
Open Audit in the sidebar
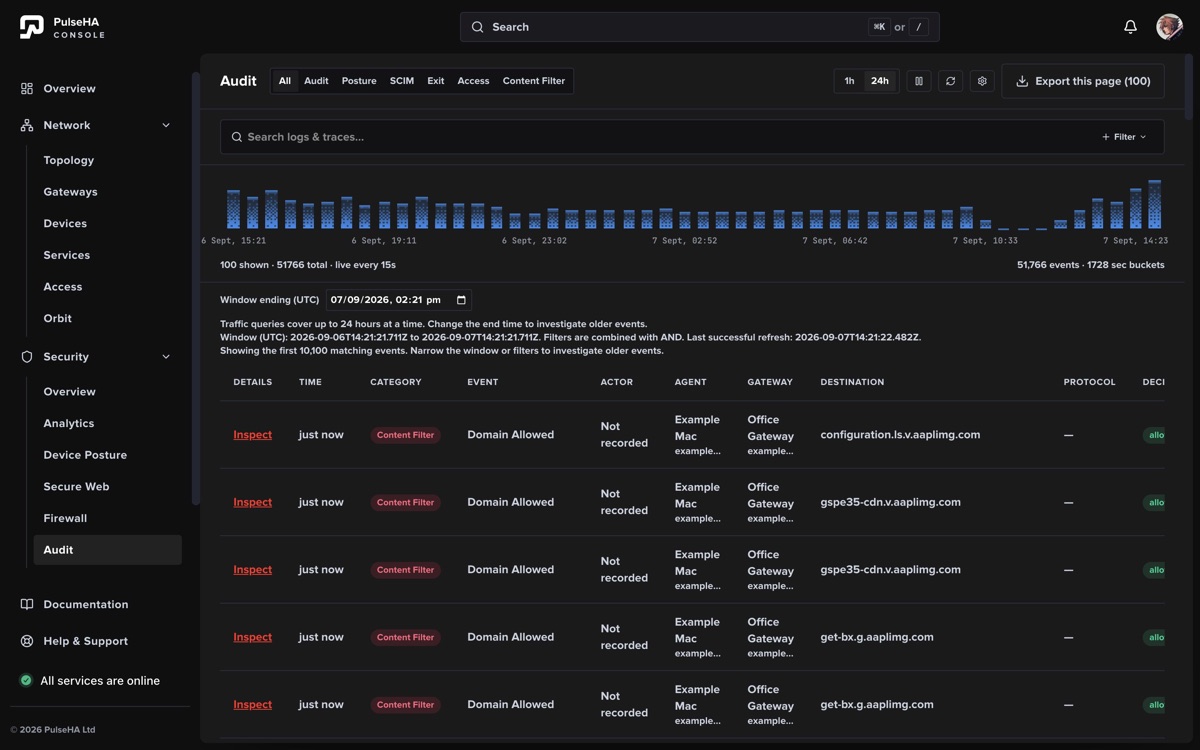point(108,550)
